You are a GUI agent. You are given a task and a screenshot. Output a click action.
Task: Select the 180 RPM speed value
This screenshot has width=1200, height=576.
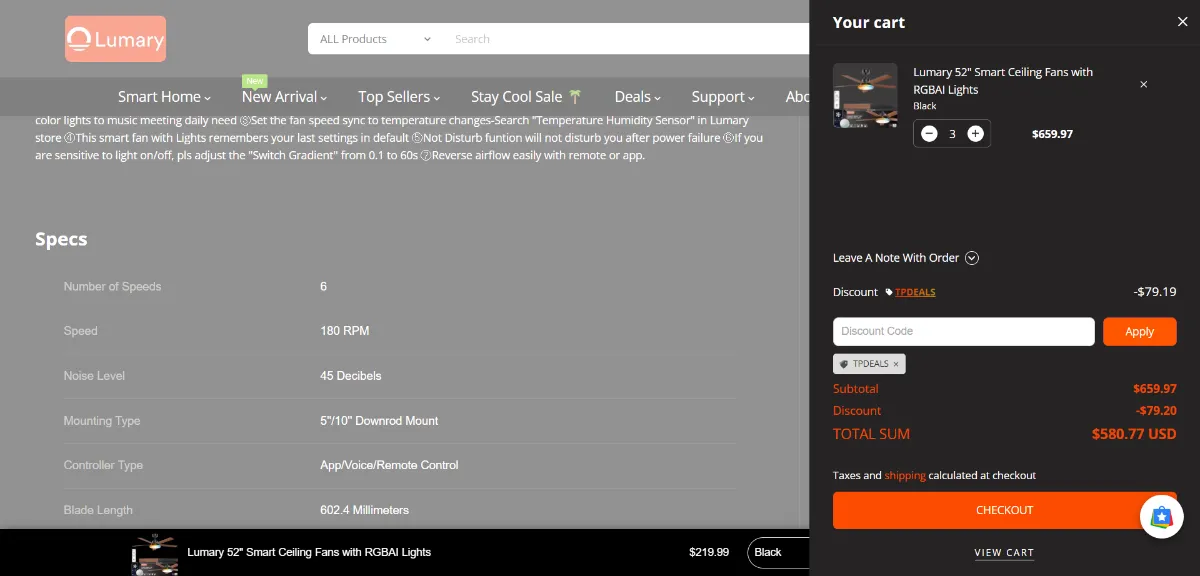pos(345,331)
